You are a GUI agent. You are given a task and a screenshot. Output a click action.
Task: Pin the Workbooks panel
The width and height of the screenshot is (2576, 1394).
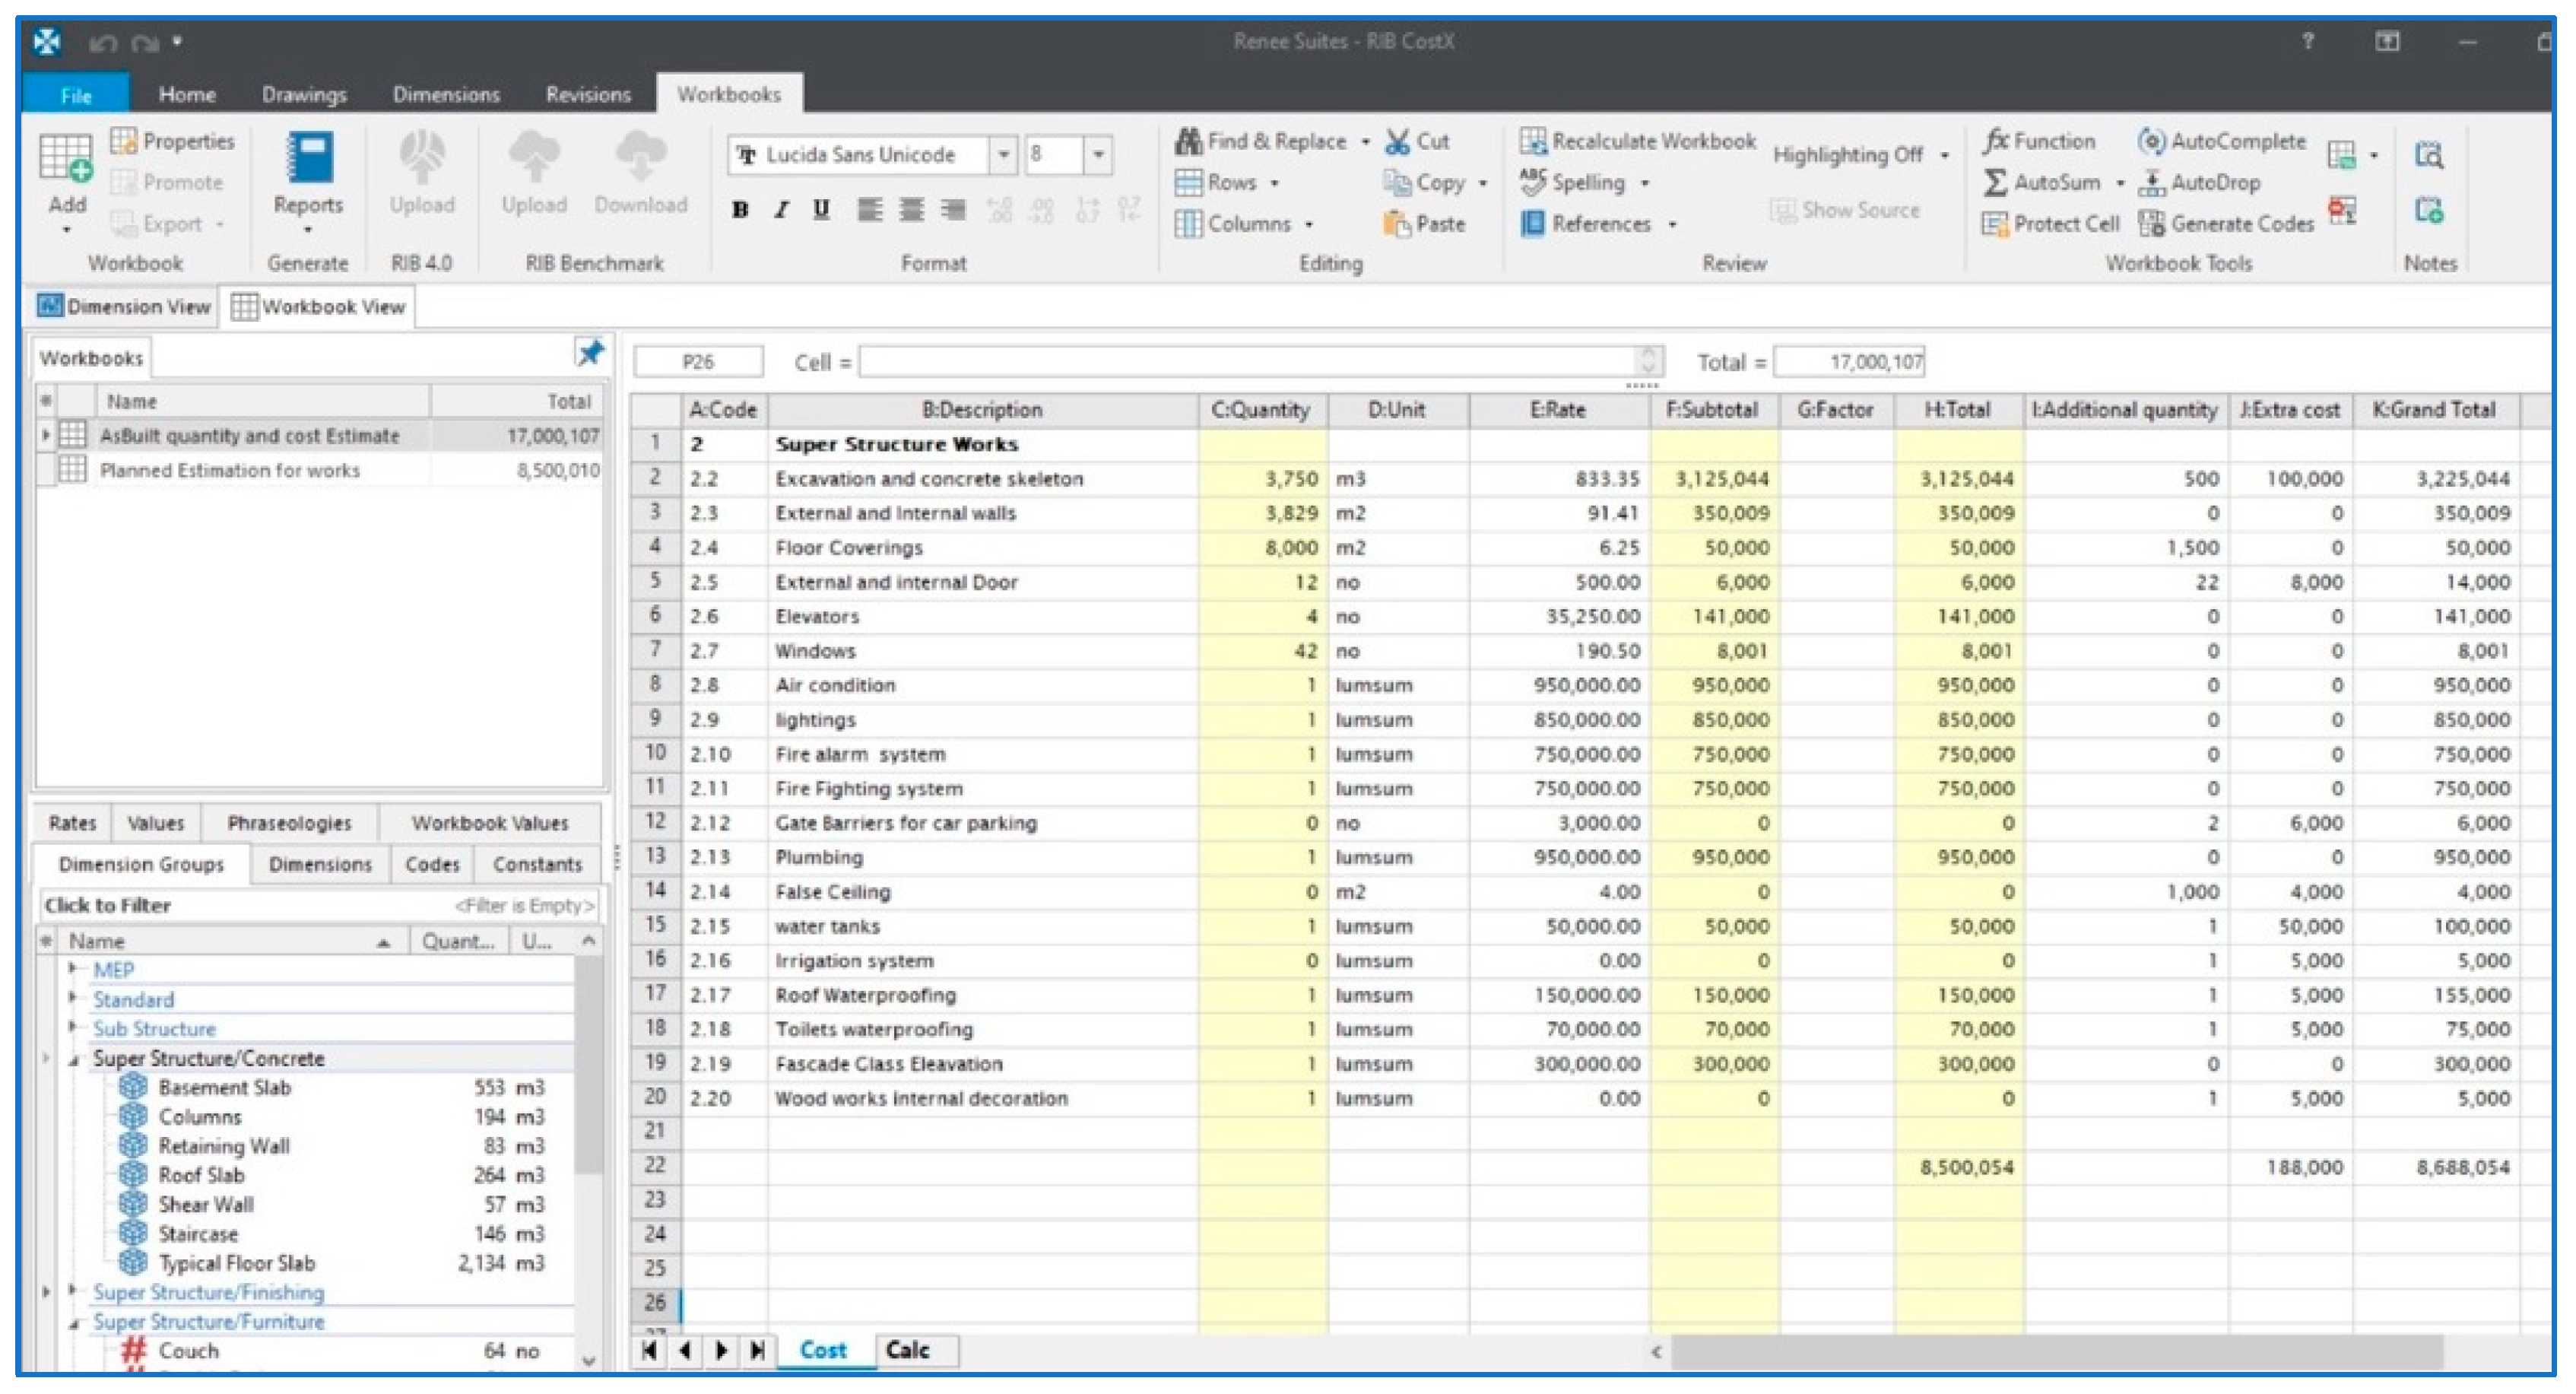tap(590, 353)
